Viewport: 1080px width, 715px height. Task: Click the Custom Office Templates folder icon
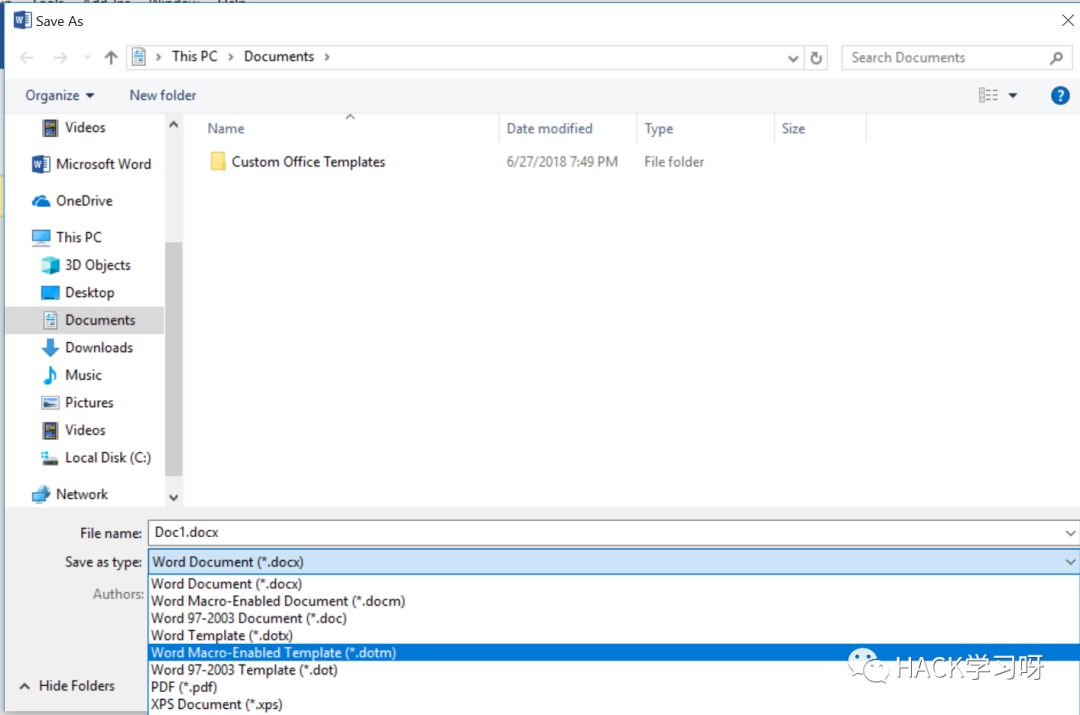point(218,162)
